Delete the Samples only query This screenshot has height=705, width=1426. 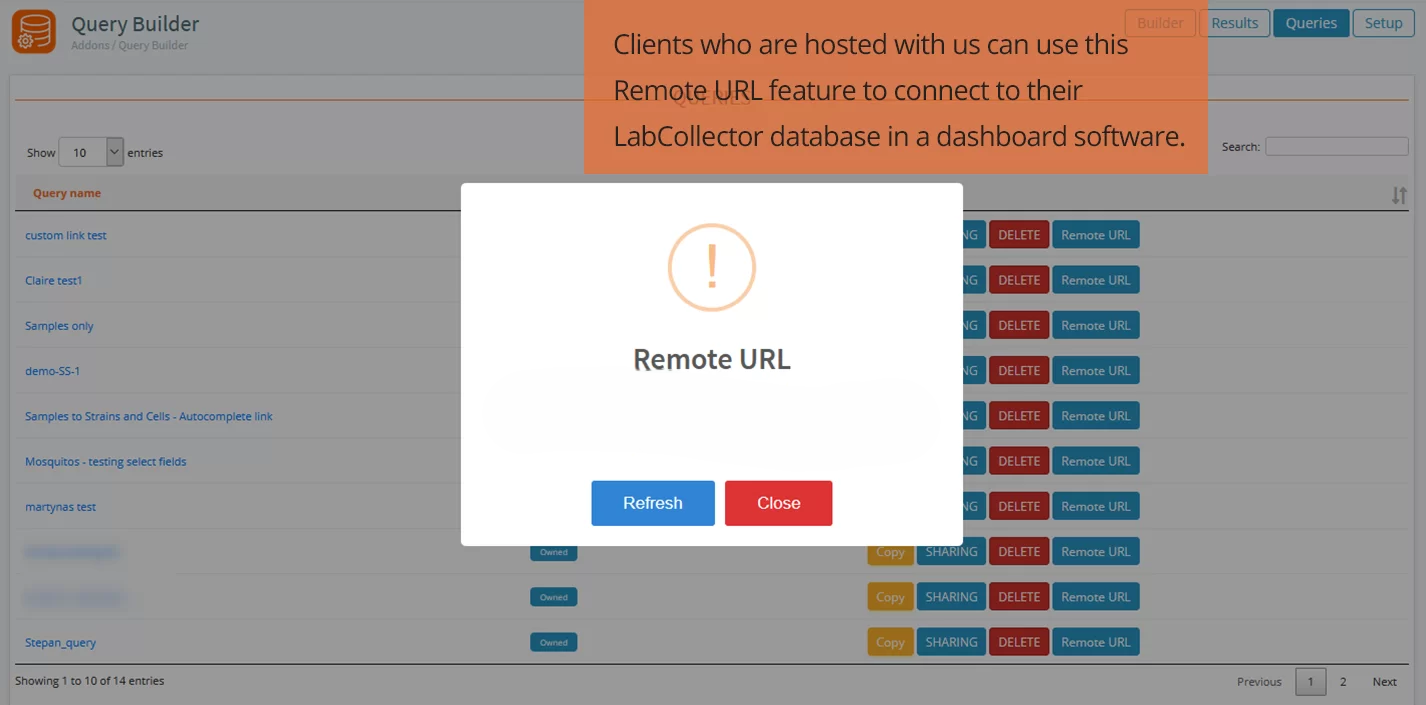coord(1019,325)
